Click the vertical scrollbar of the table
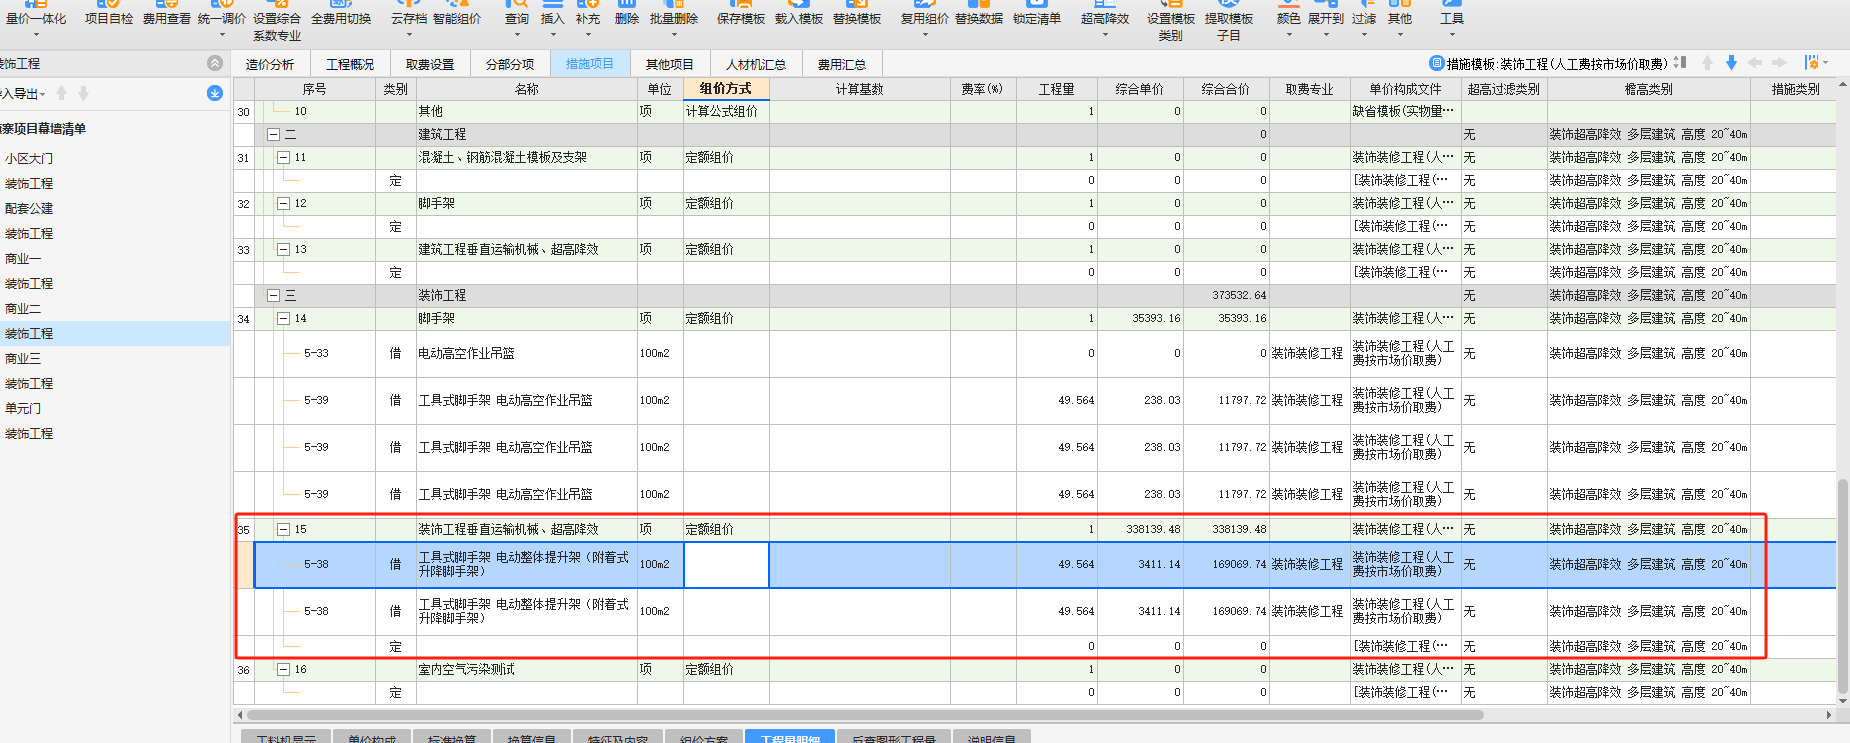 pos(1843,587)
